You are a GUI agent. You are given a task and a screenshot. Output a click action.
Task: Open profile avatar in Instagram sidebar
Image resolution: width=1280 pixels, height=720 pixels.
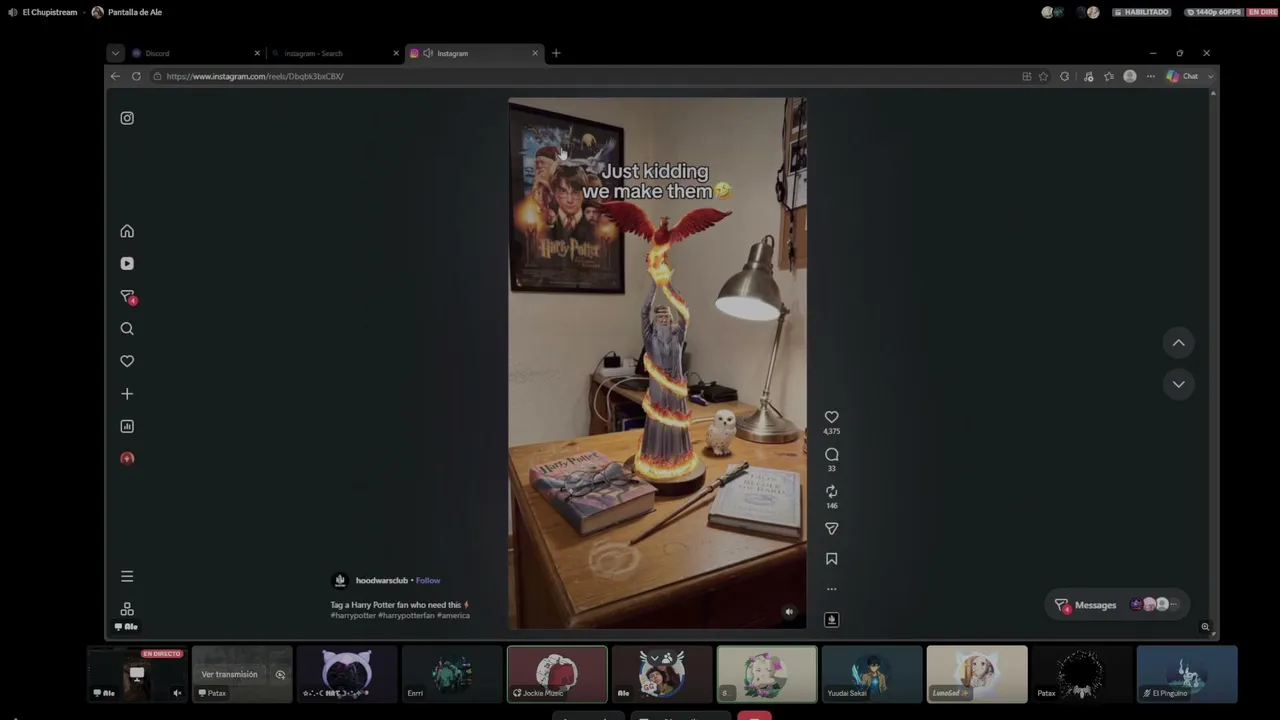coord(127,459)
